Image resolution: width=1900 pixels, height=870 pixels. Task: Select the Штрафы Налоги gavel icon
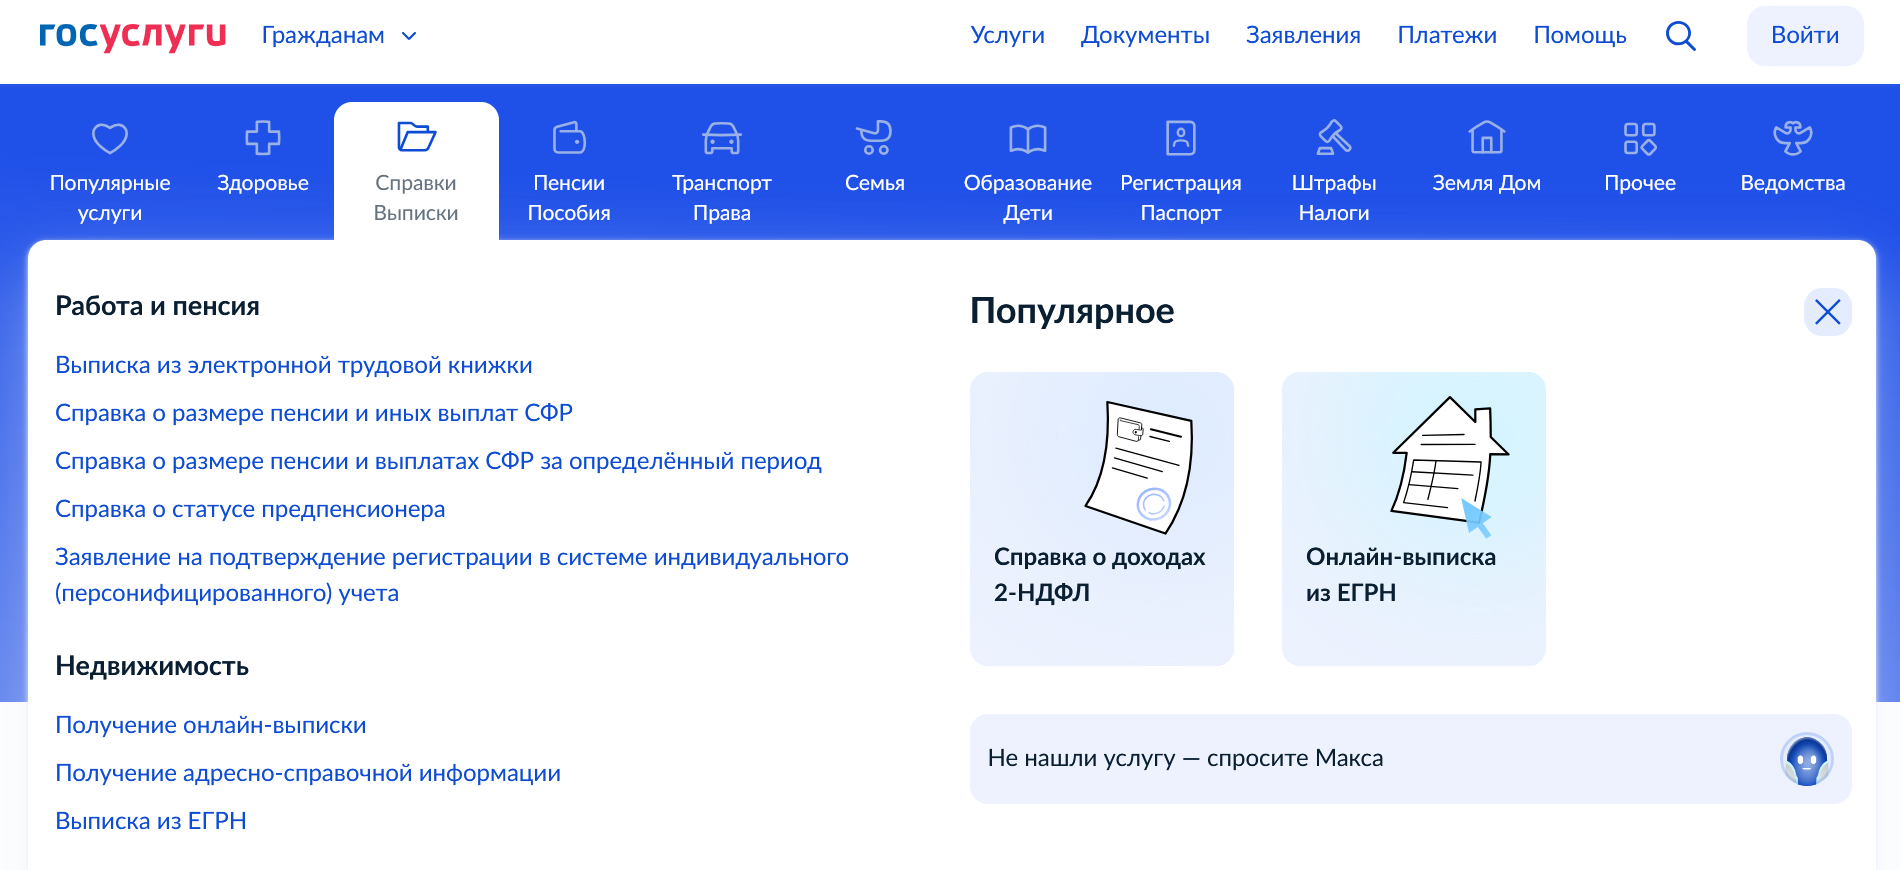tap(1333, 138)
